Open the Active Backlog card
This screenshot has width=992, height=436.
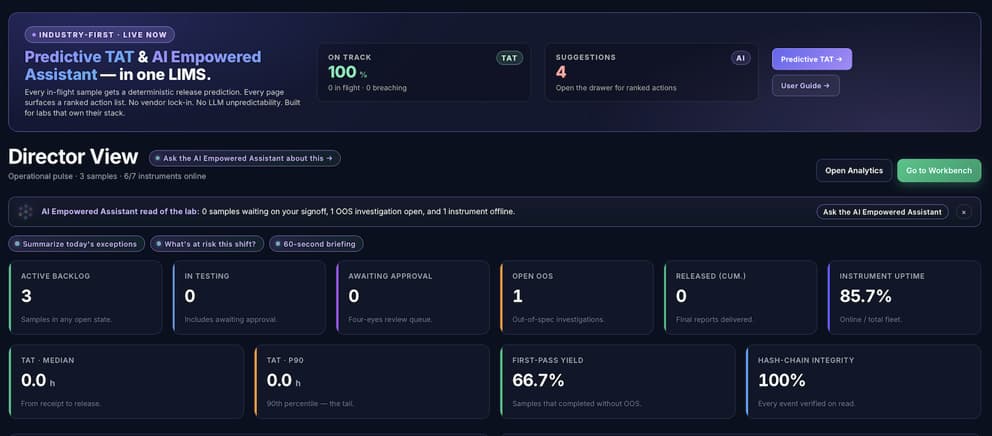click(85, 297)
